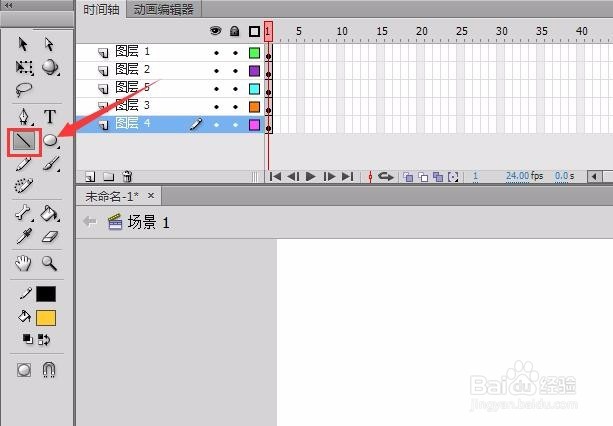Open the black stroke color swatch
The width and height of the screenshot is (613, 426).
pos(46,294)
